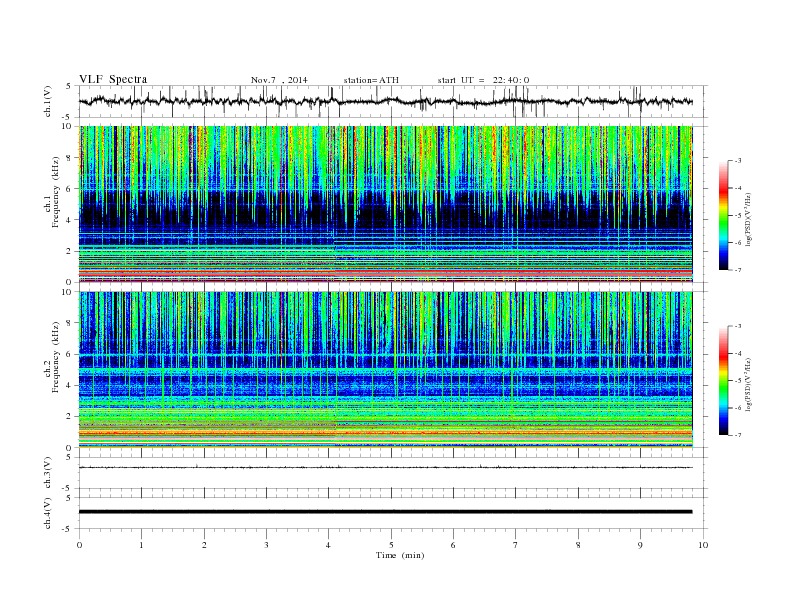Click the "-7" tick on ch.2 color bar

737,435
